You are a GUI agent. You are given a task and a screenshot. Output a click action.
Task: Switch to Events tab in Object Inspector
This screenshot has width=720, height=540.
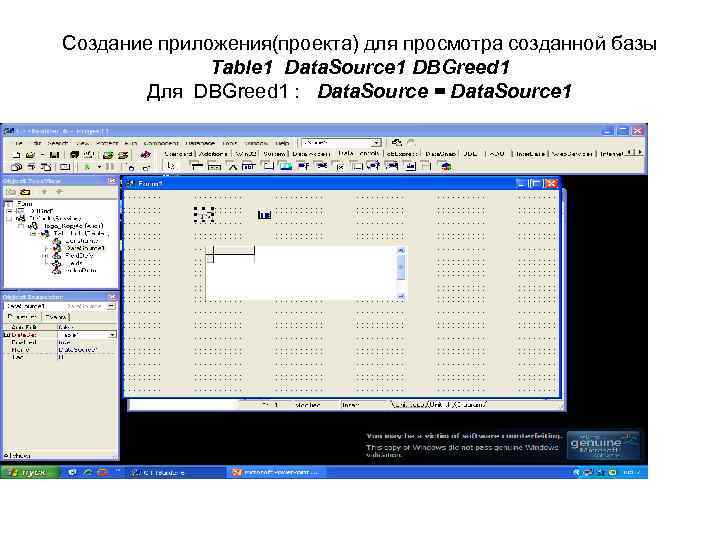(x=56, y=317)
